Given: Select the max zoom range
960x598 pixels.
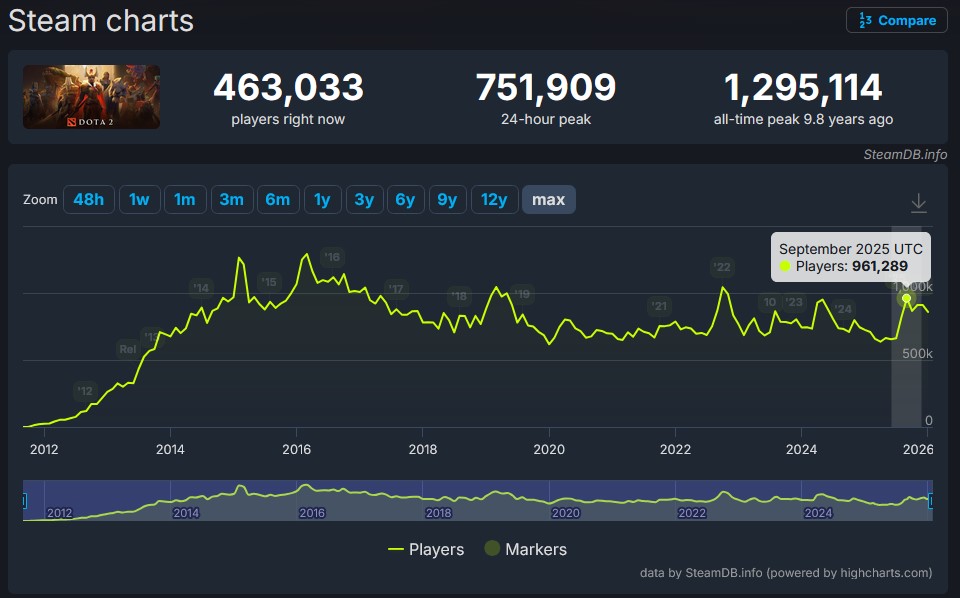Looking at the screenshot, I should click(x=549, y=200).
